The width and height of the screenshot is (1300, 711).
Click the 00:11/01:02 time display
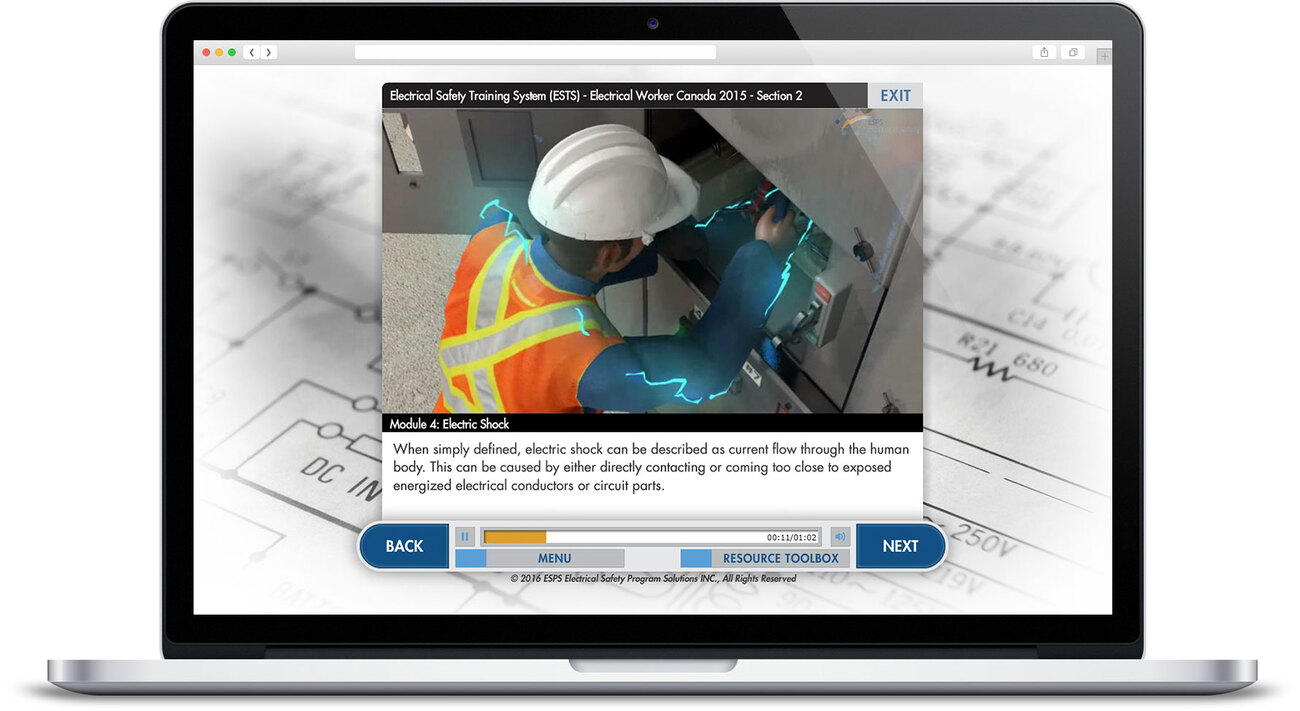pos(792,538)
